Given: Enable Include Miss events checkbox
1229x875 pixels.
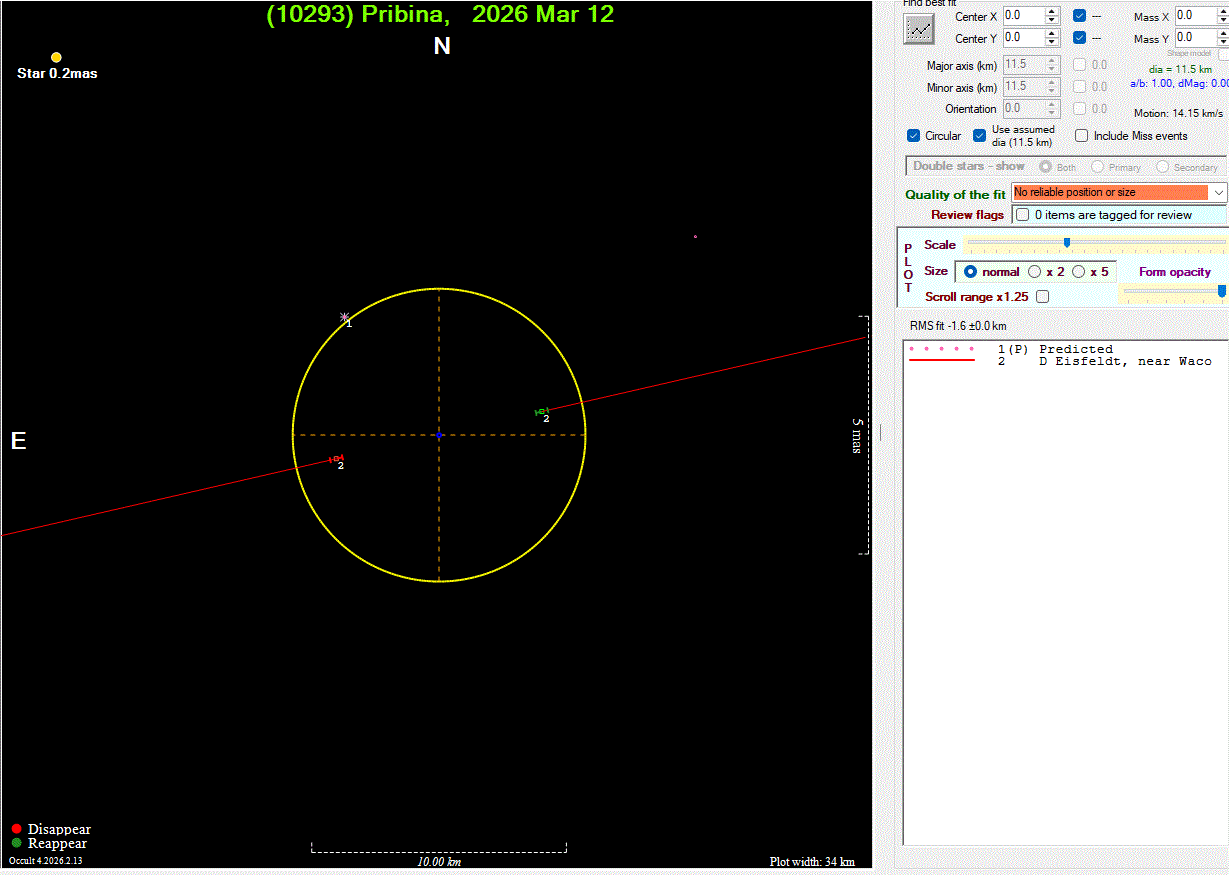Looking at the screenshot, I should pos(1081,136).
